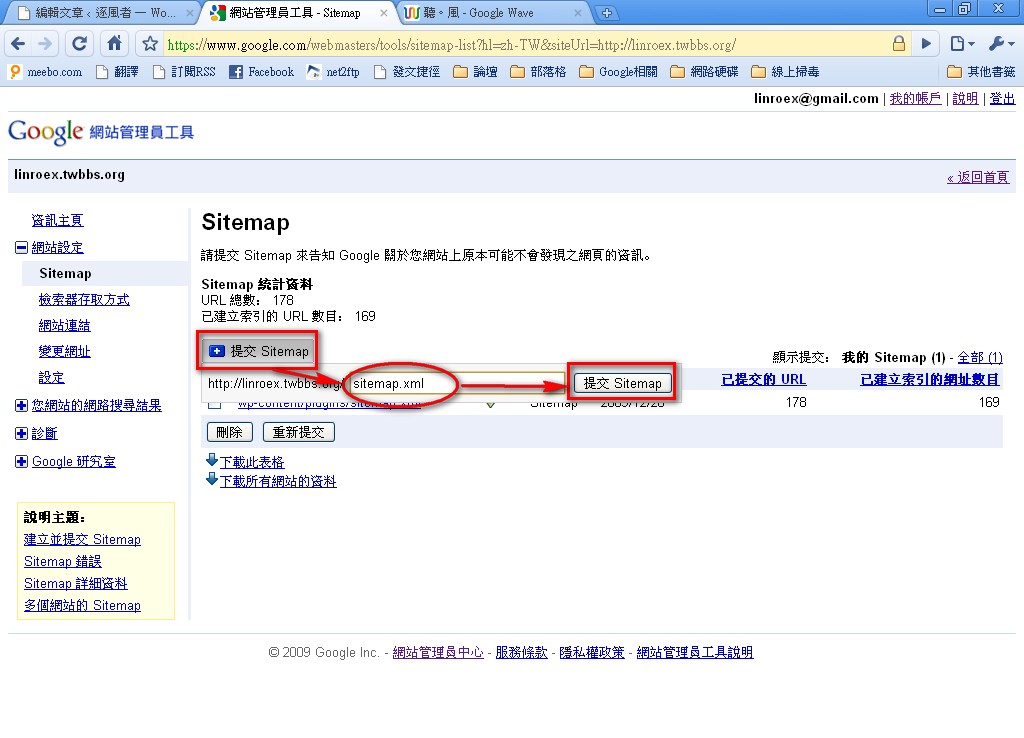Reload the page with the refresh icon

pyautogui.click(x=80, y=44)
